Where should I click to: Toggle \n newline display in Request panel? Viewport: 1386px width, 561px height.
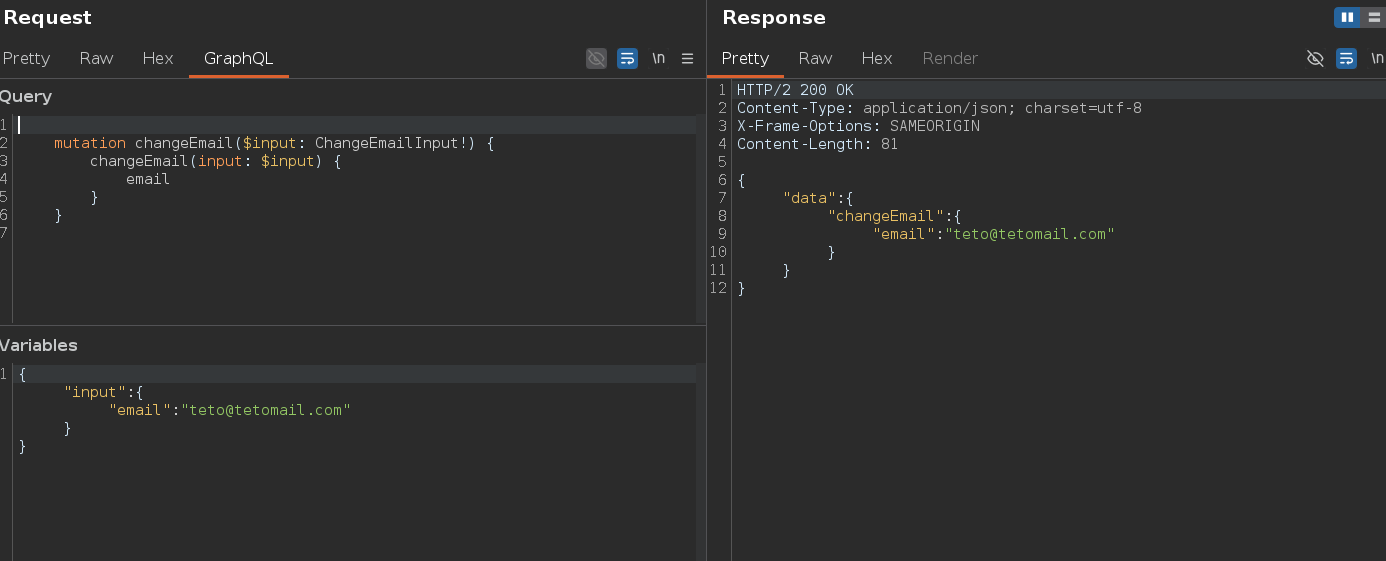[x=658, y=58]
